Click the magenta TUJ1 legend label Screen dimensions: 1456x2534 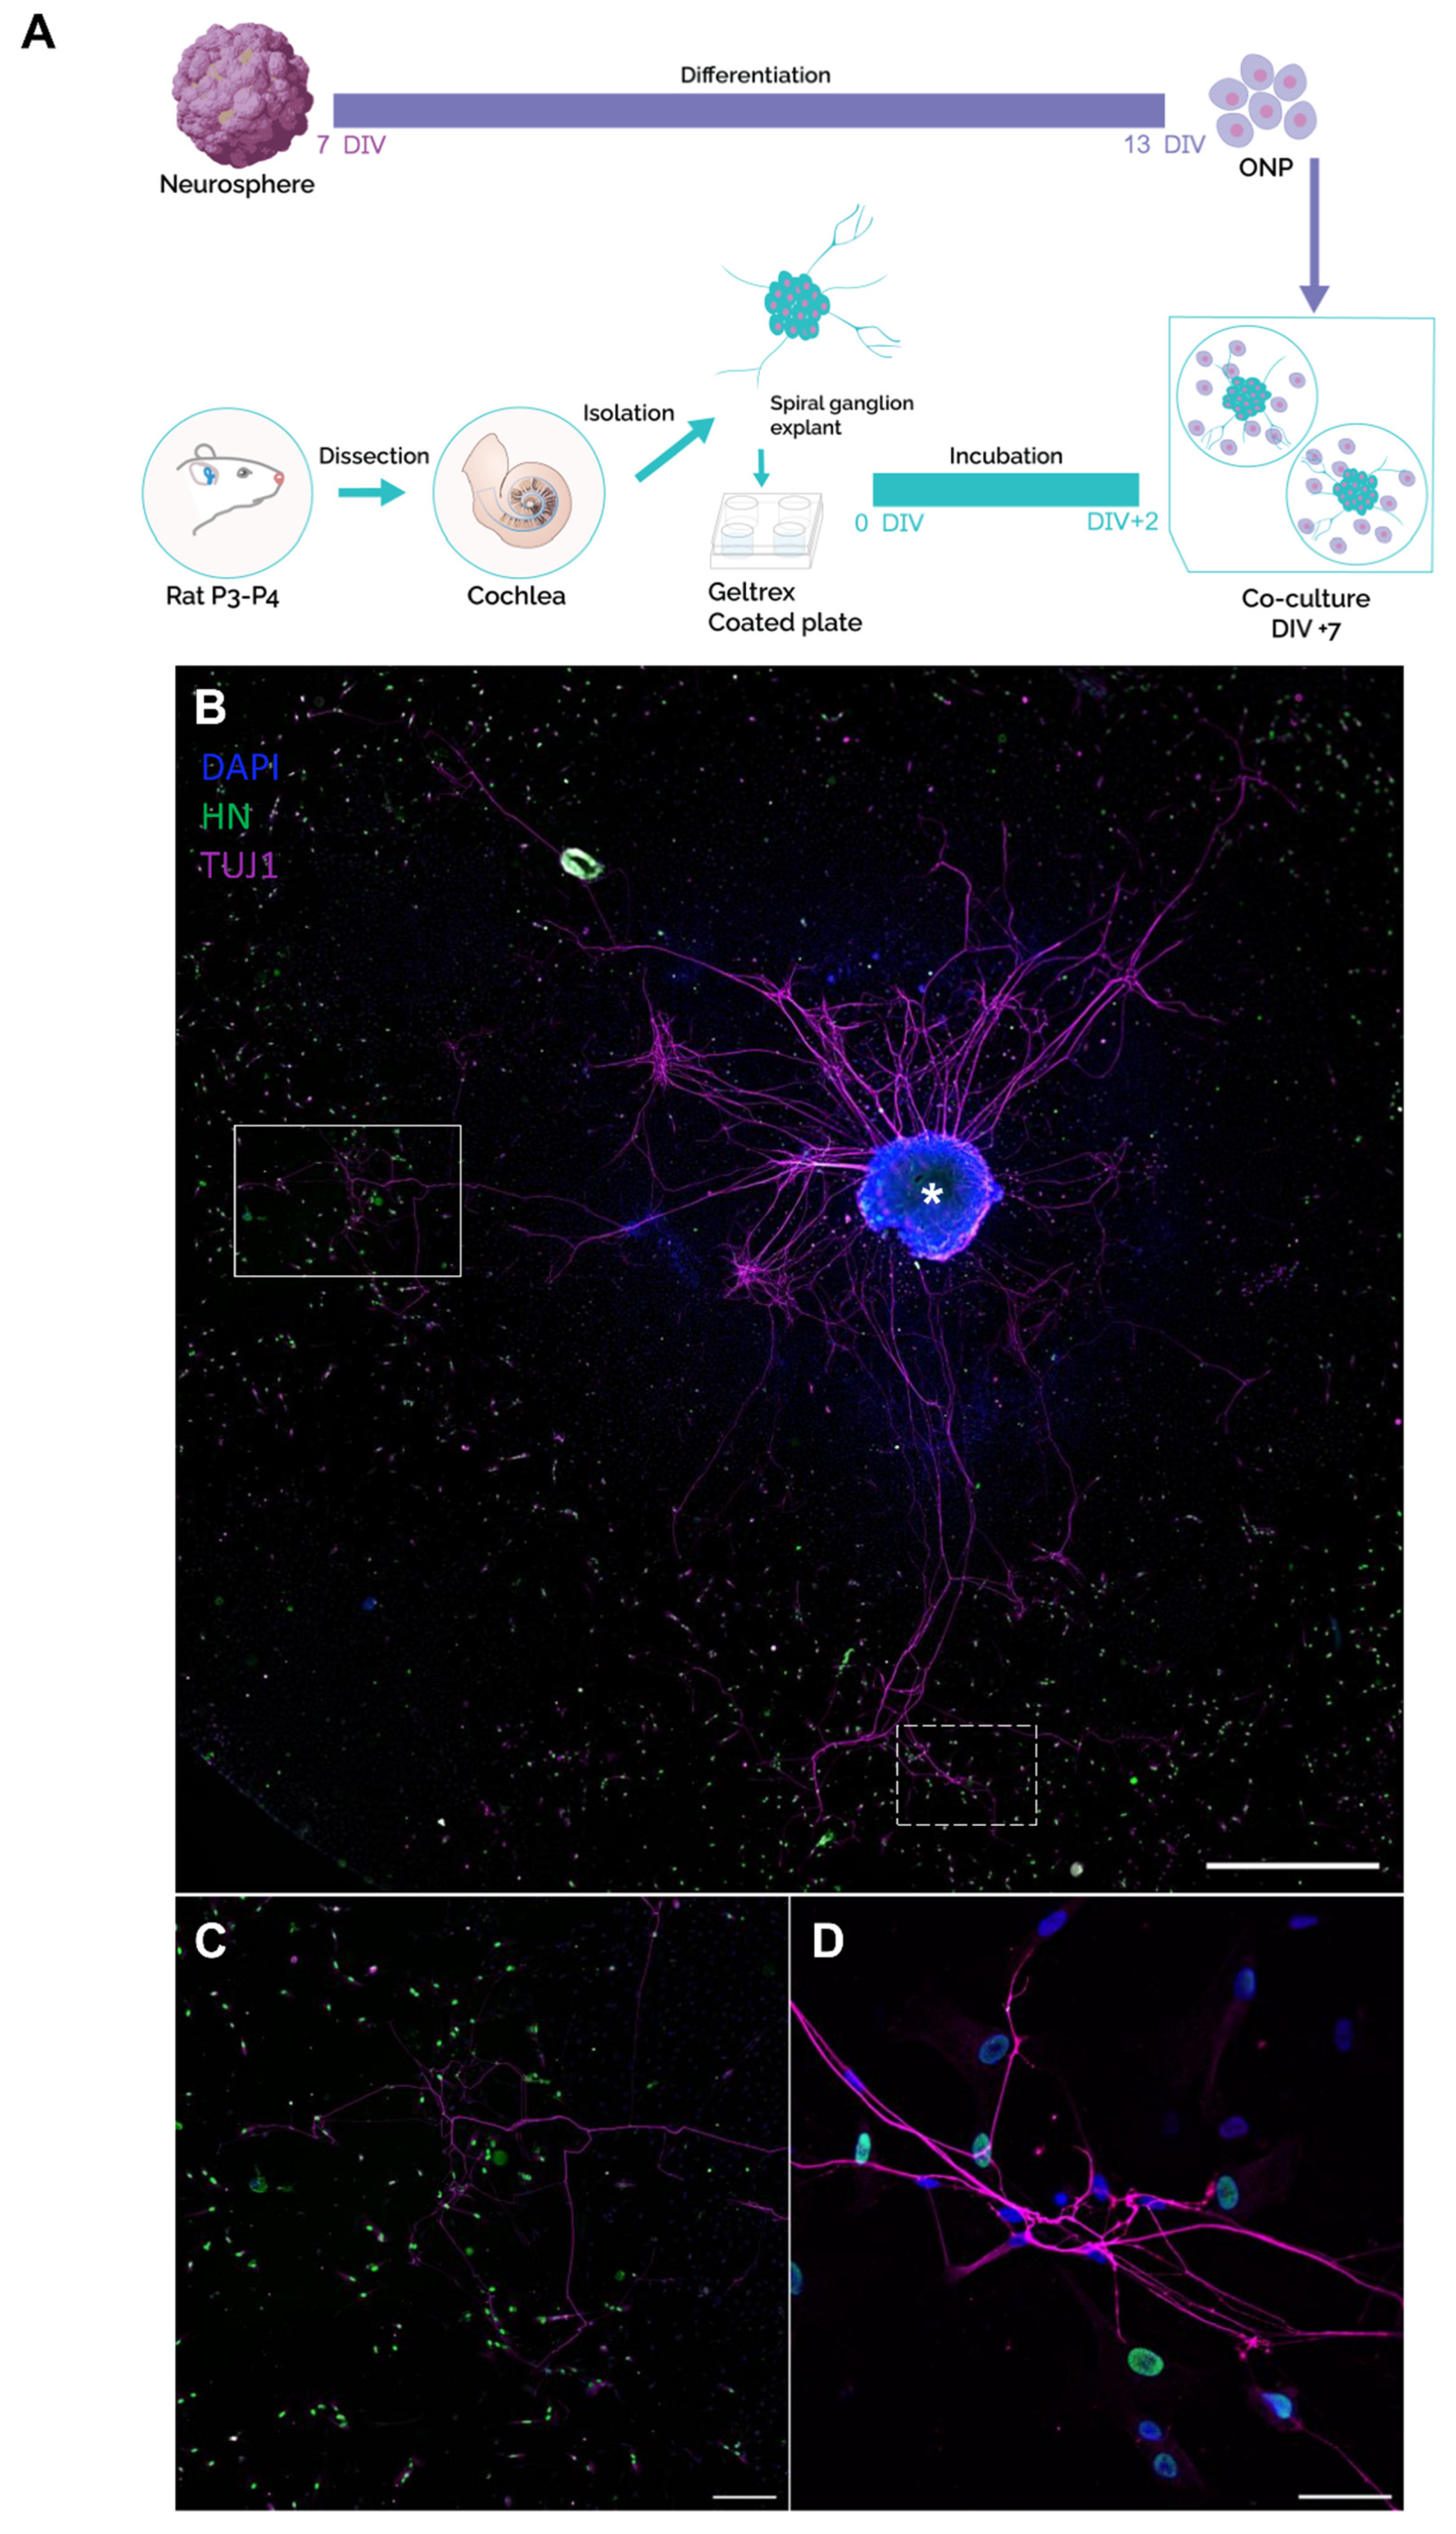(239, 865)
